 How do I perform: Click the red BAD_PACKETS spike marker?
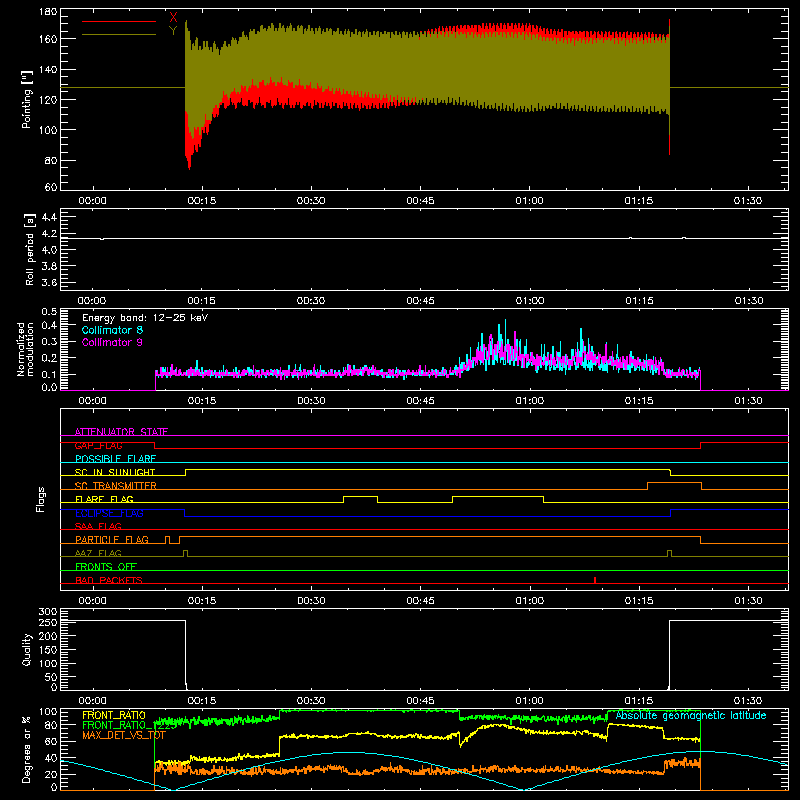point(595,580)
